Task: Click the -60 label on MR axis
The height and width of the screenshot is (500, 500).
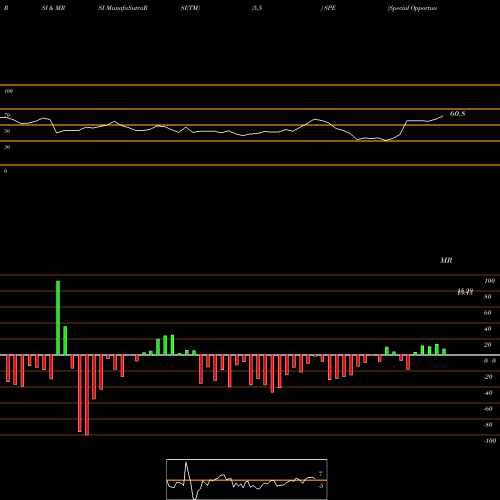Action: point(488,409)
